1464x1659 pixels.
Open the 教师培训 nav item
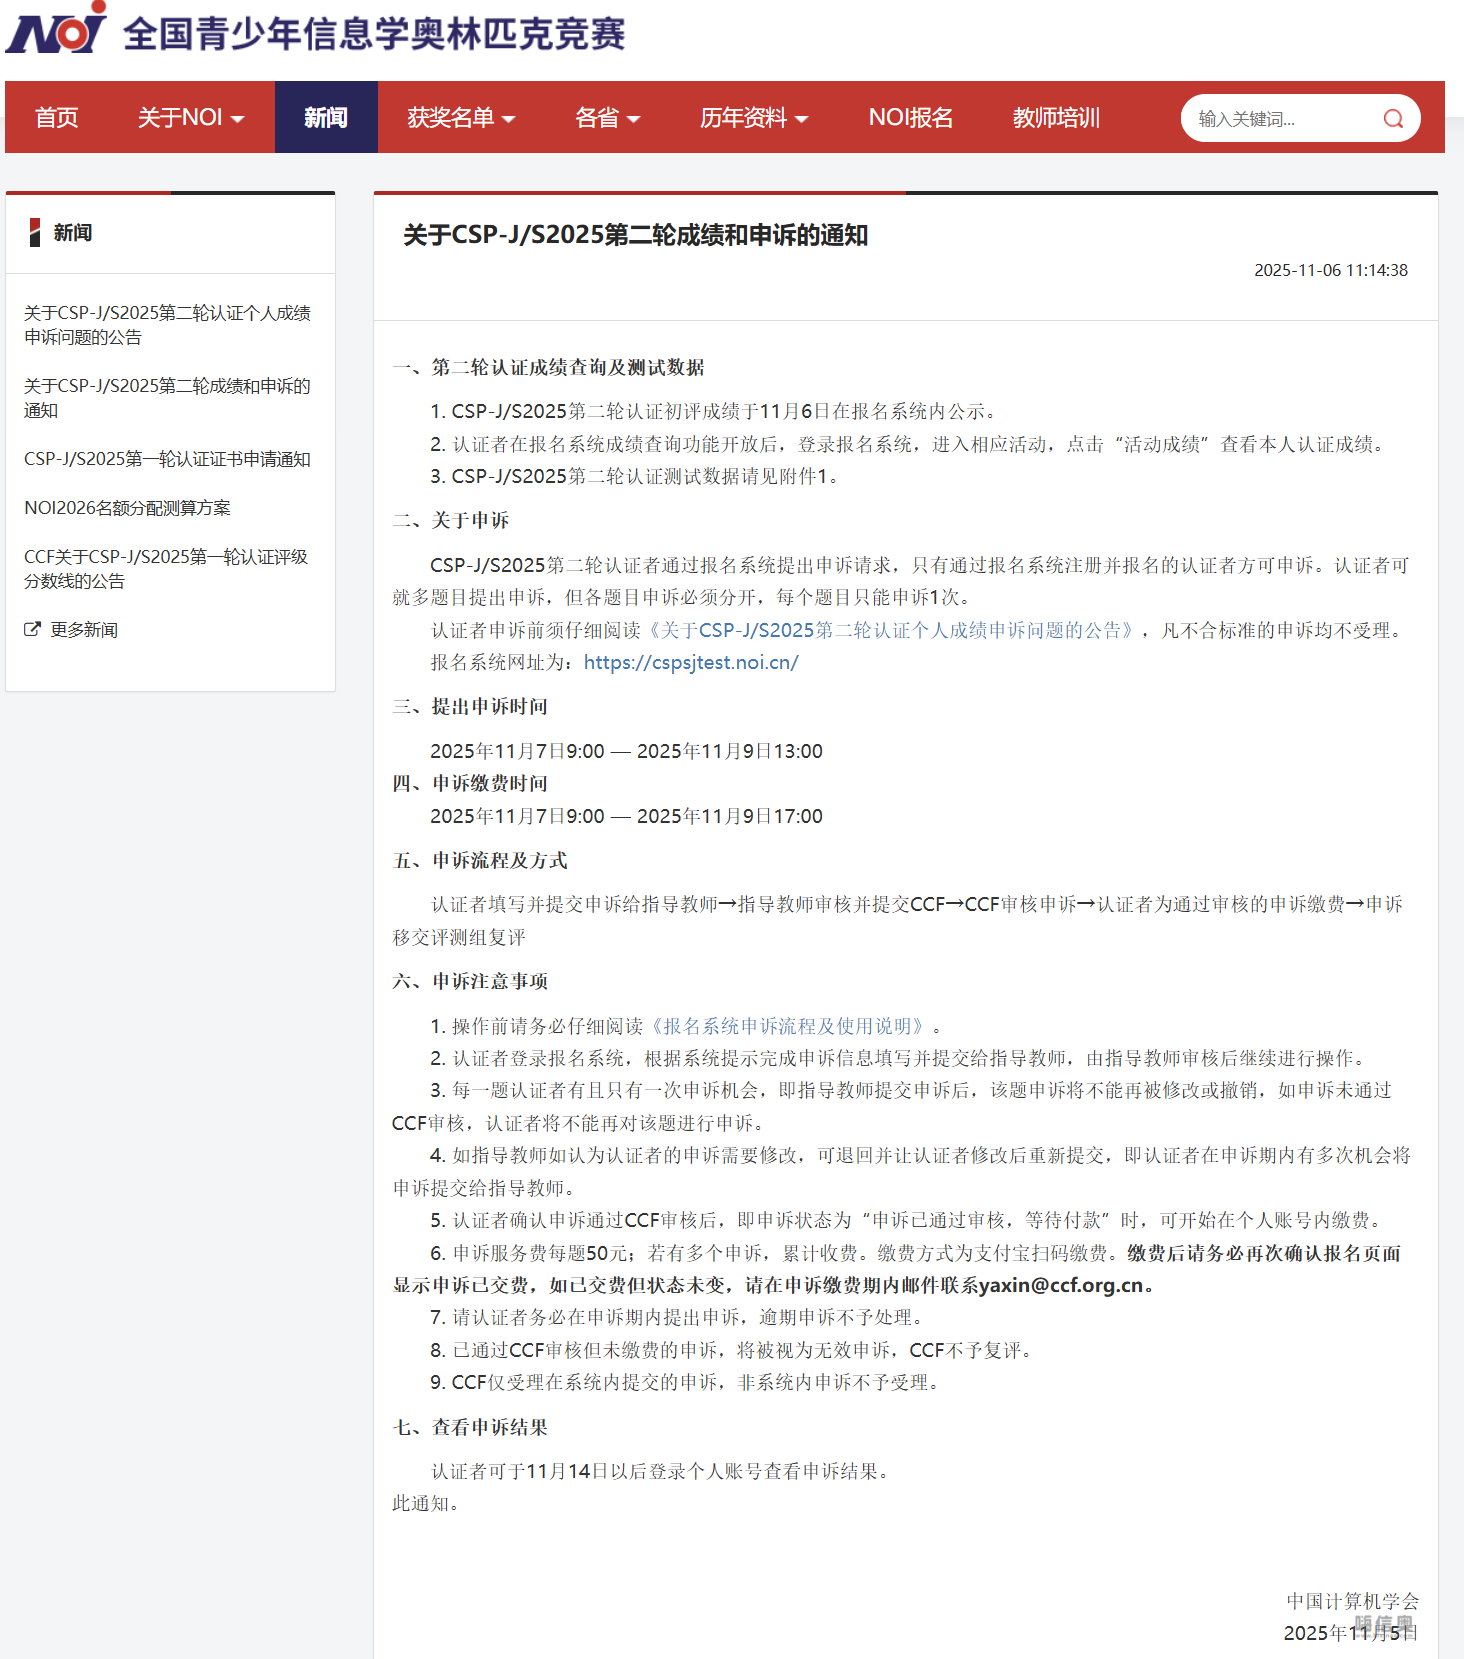point(1056,117)
